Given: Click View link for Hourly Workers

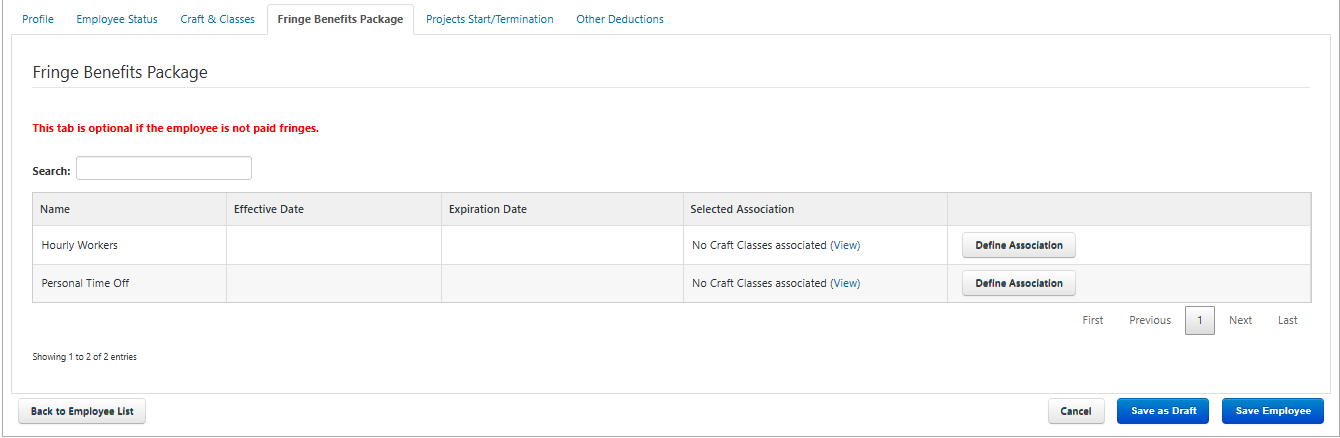Looking at the screenshot, I should pos(845,245).
